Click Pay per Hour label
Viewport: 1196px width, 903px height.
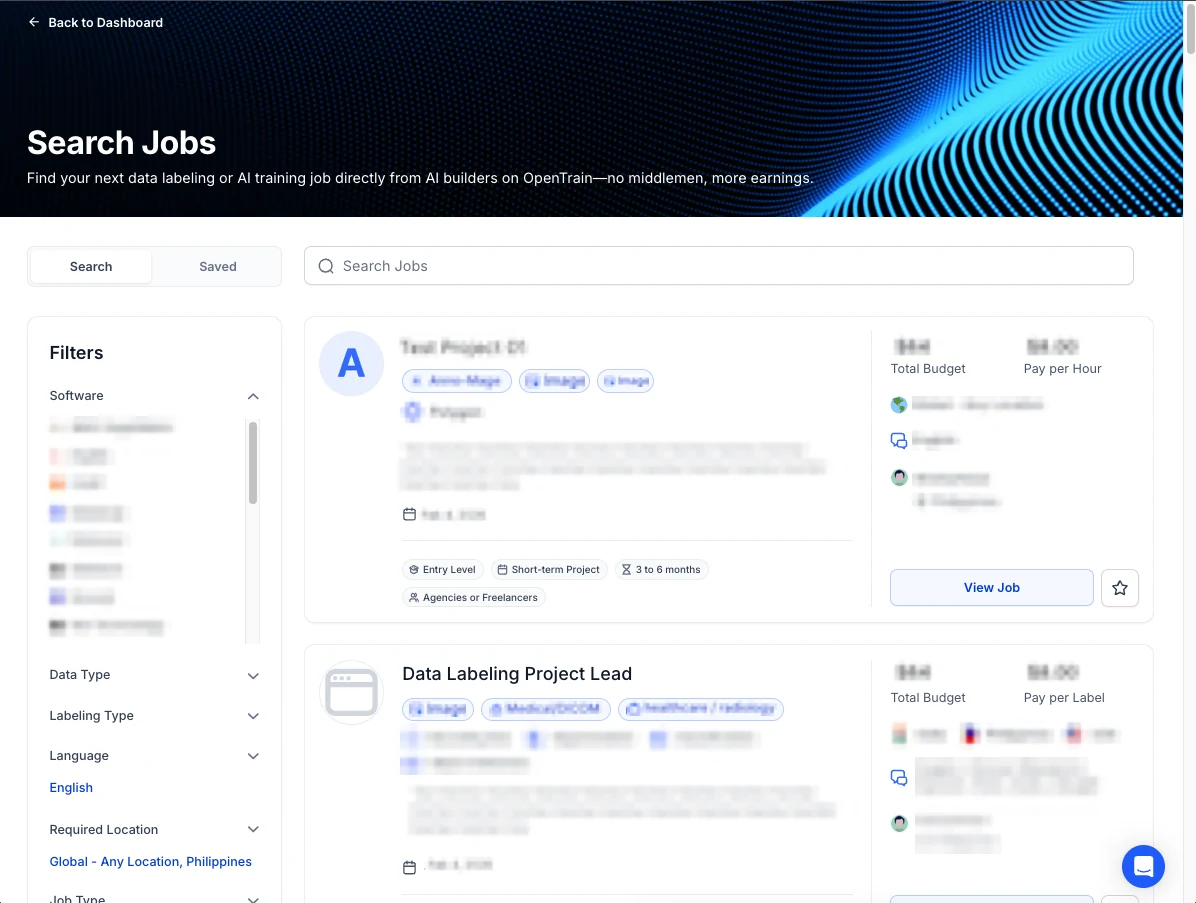pyautogui.click(x=1063, y=368)
